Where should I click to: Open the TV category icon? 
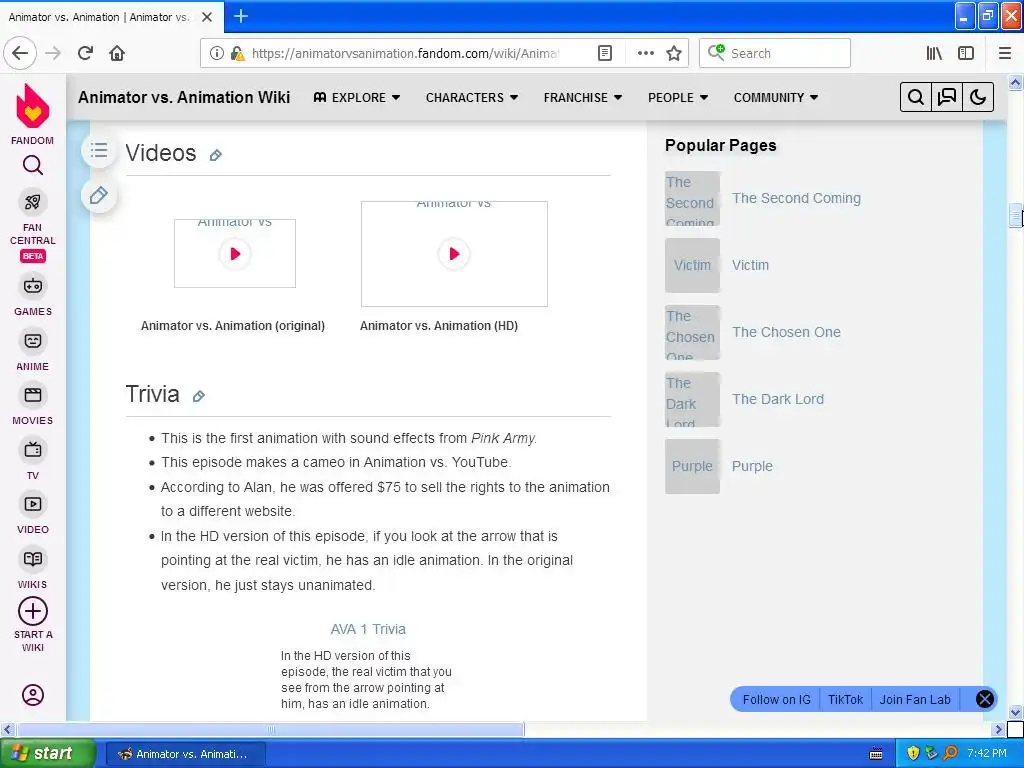click(33, 450)
